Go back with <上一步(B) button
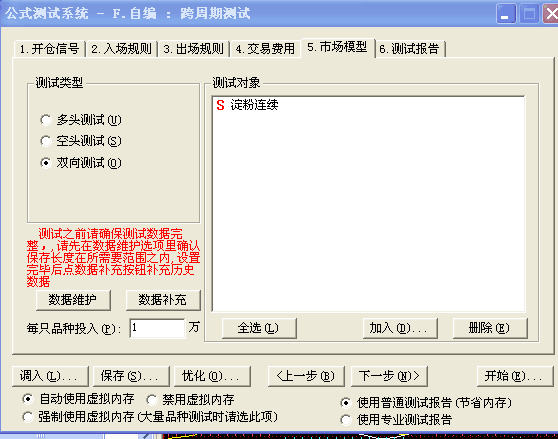558x439 pixels. pos(306,376)
